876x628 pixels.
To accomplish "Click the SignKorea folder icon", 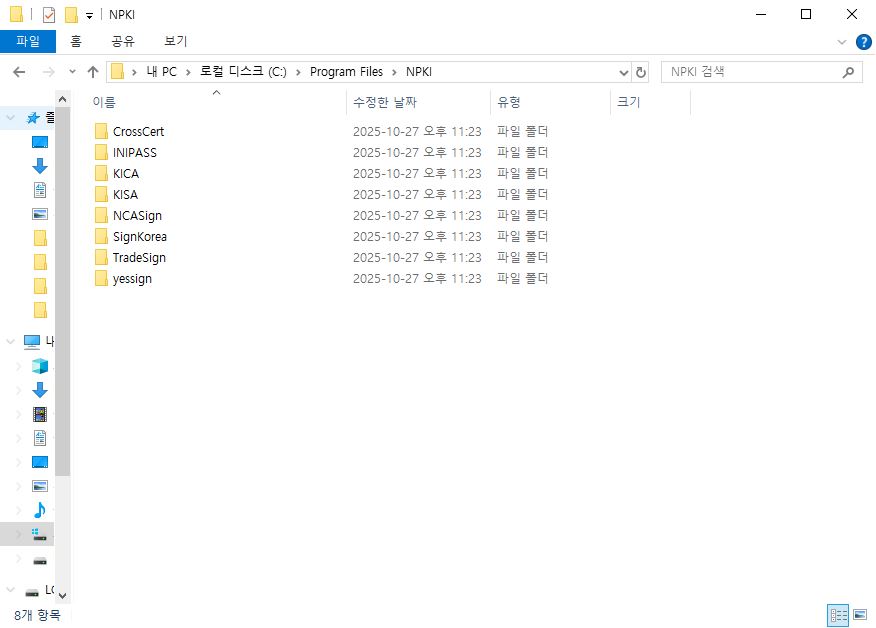I will pos(101,236).
